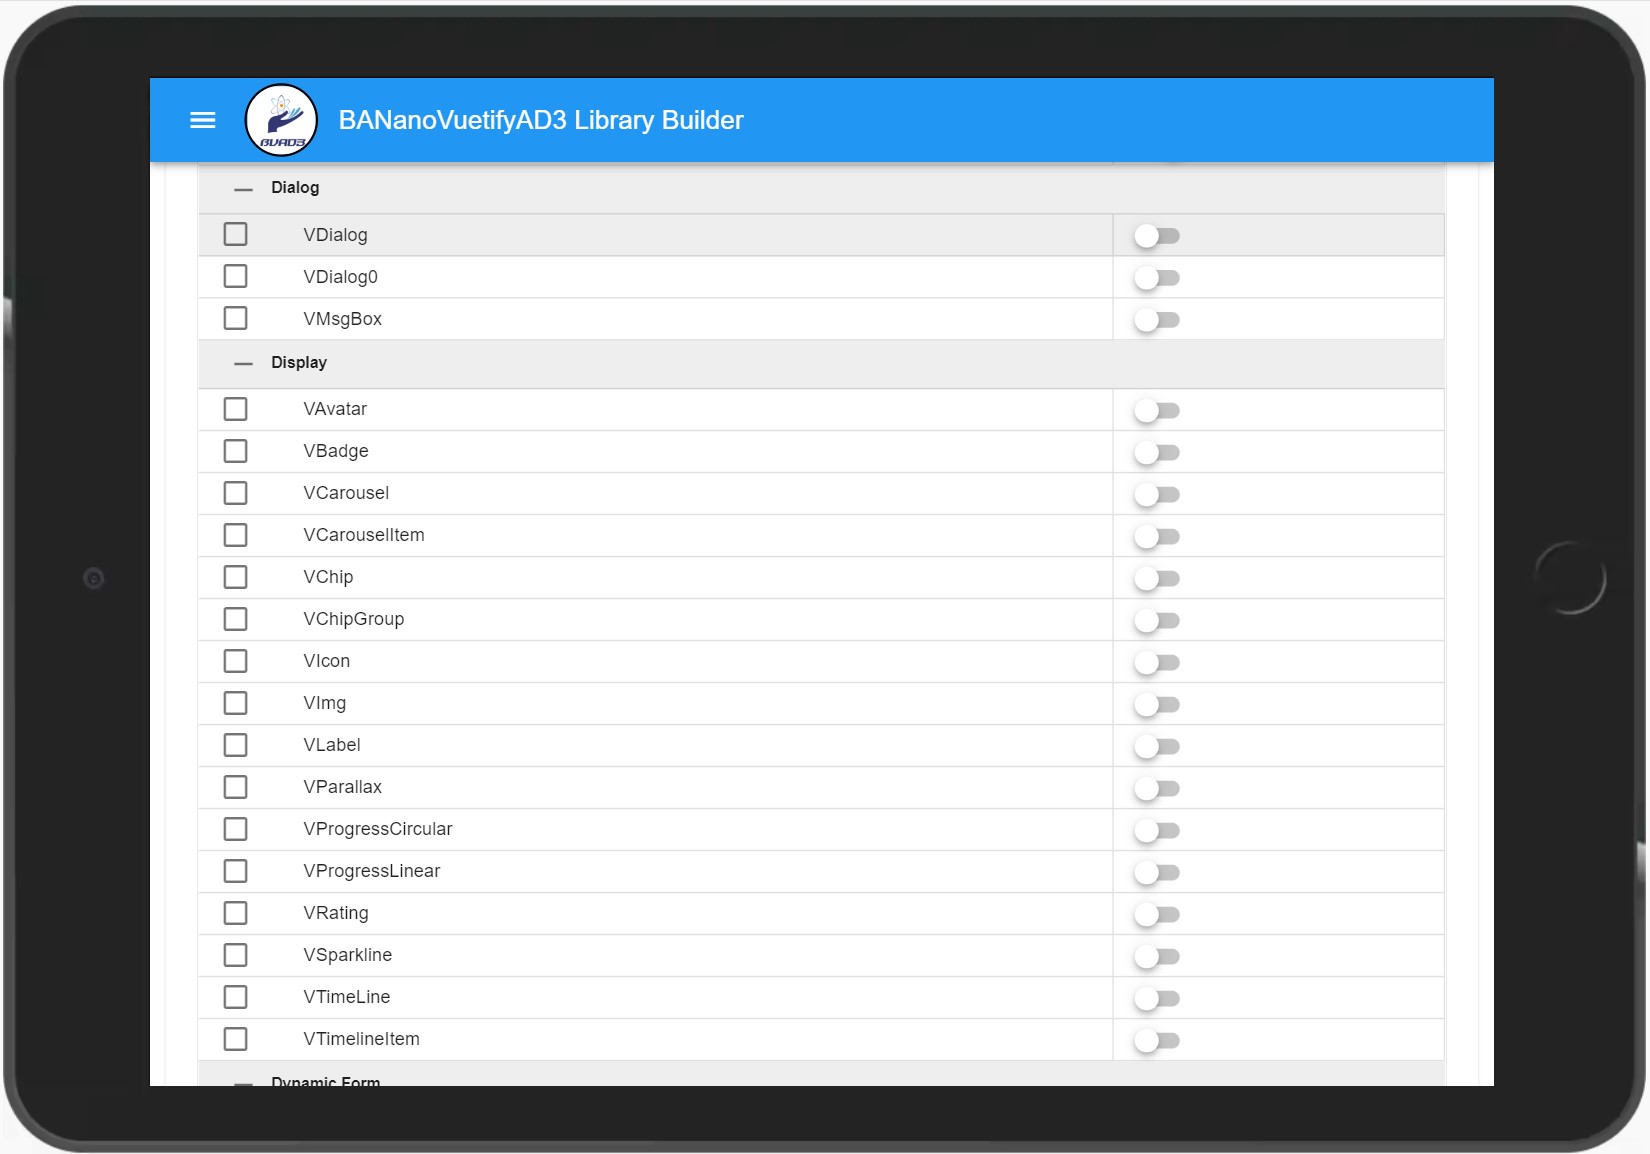Check the VIcon checkbox
The image size is (1650, 1154).
click(x=236, y=660)
